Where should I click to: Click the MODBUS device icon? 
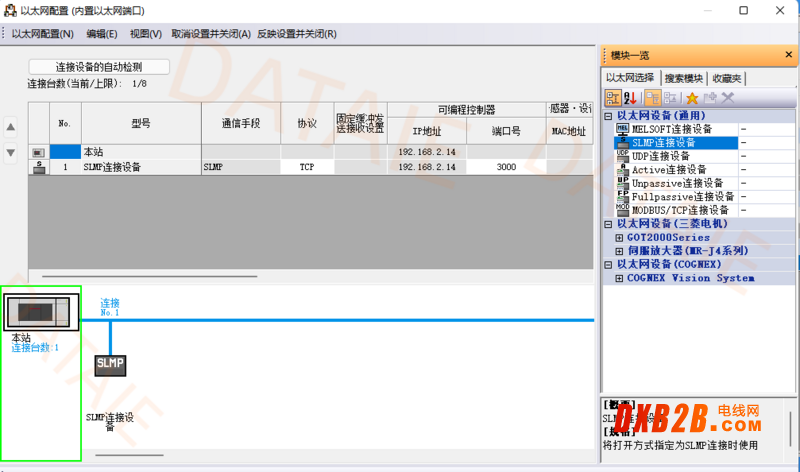point(622,210)
